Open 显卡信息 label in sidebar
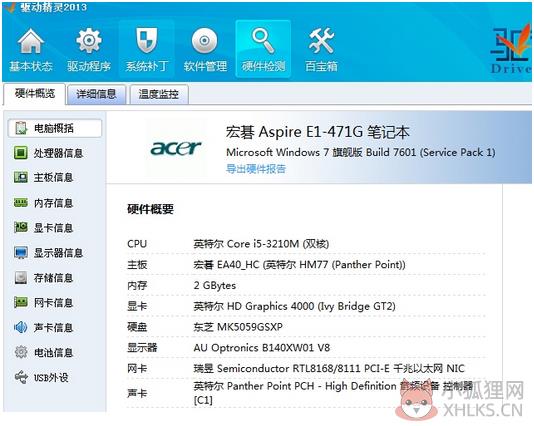This screenshot has height=426, width=534. (x=53, y=228)
